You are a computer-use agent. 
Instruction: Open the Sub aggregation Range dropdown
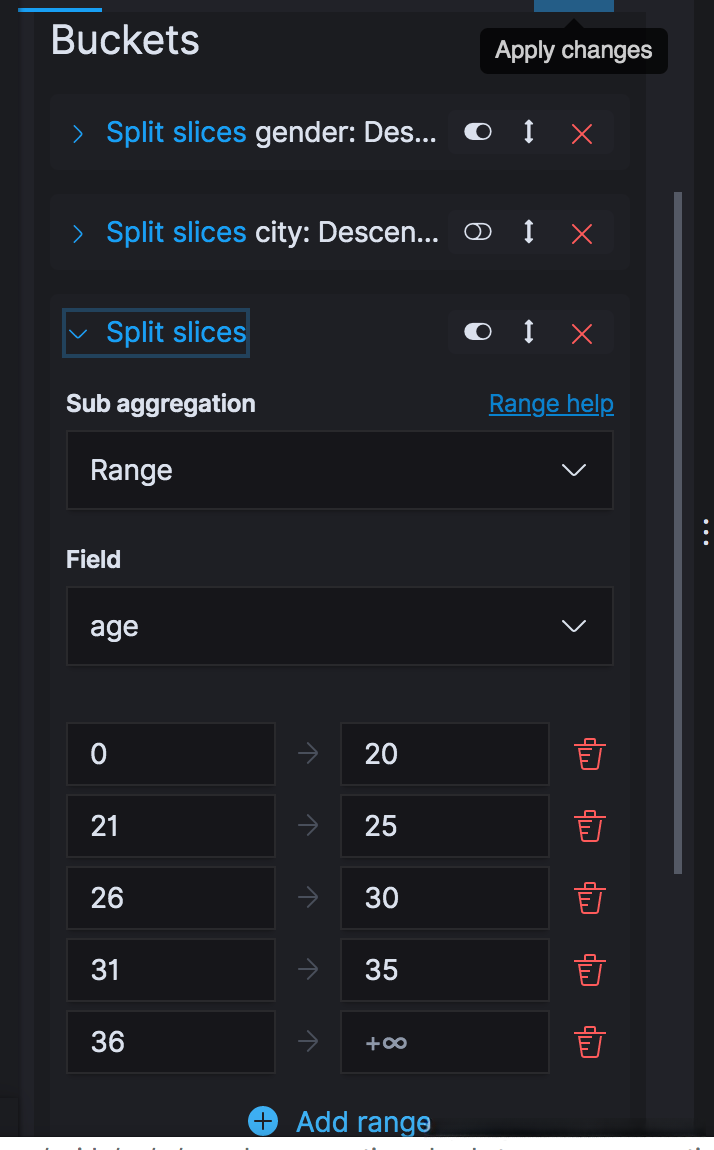point(339,470)
